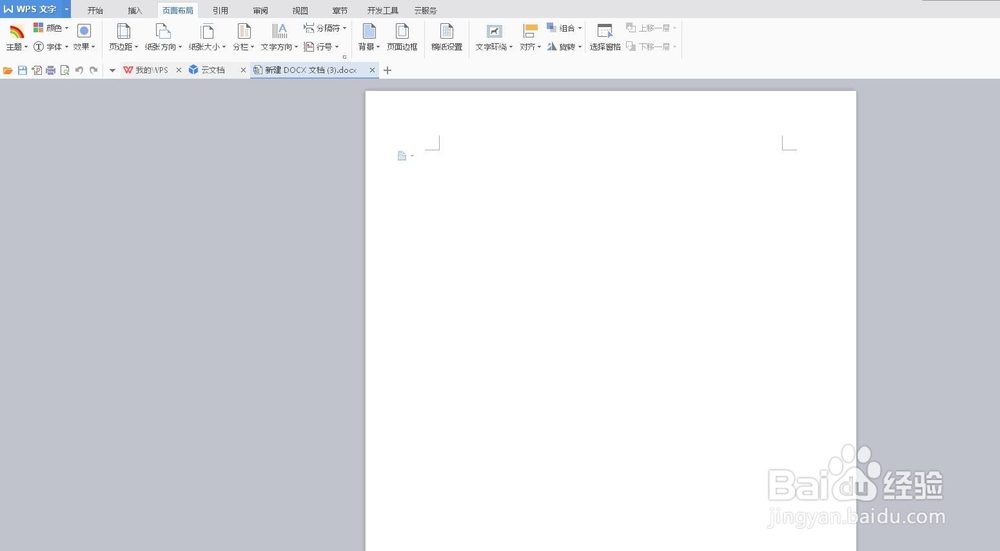This screenshot has width=1000, height=551.
Task: Open the 章节 ribbon tab
Action: (340, 10)
